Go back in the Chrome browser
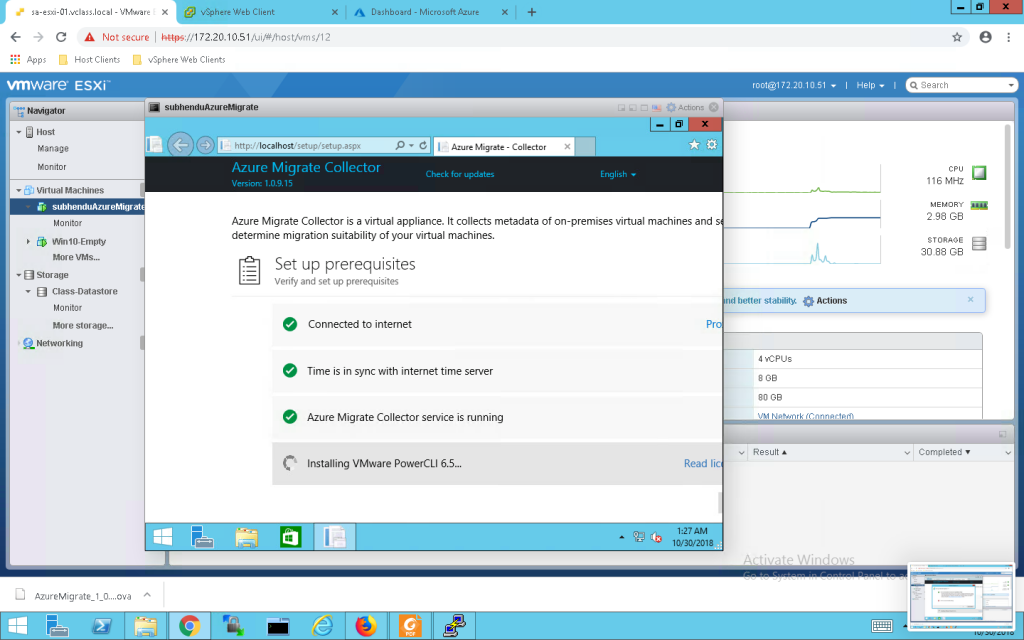The height and width of the screenshot is (640, 1024). 16,37
